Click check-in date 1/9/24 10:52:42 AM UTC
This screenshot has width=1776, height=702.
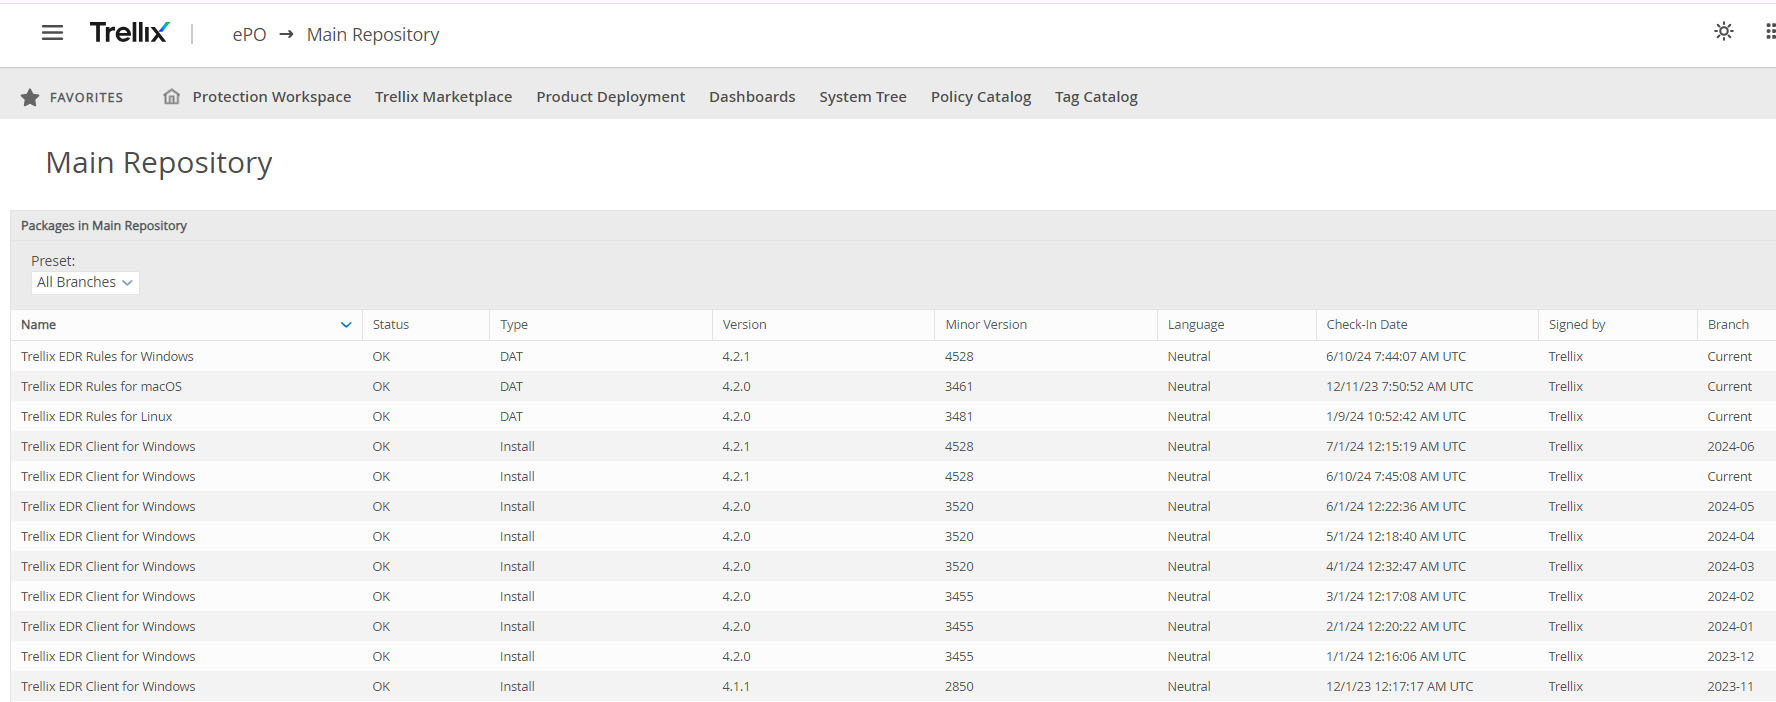click(1396, 416)
